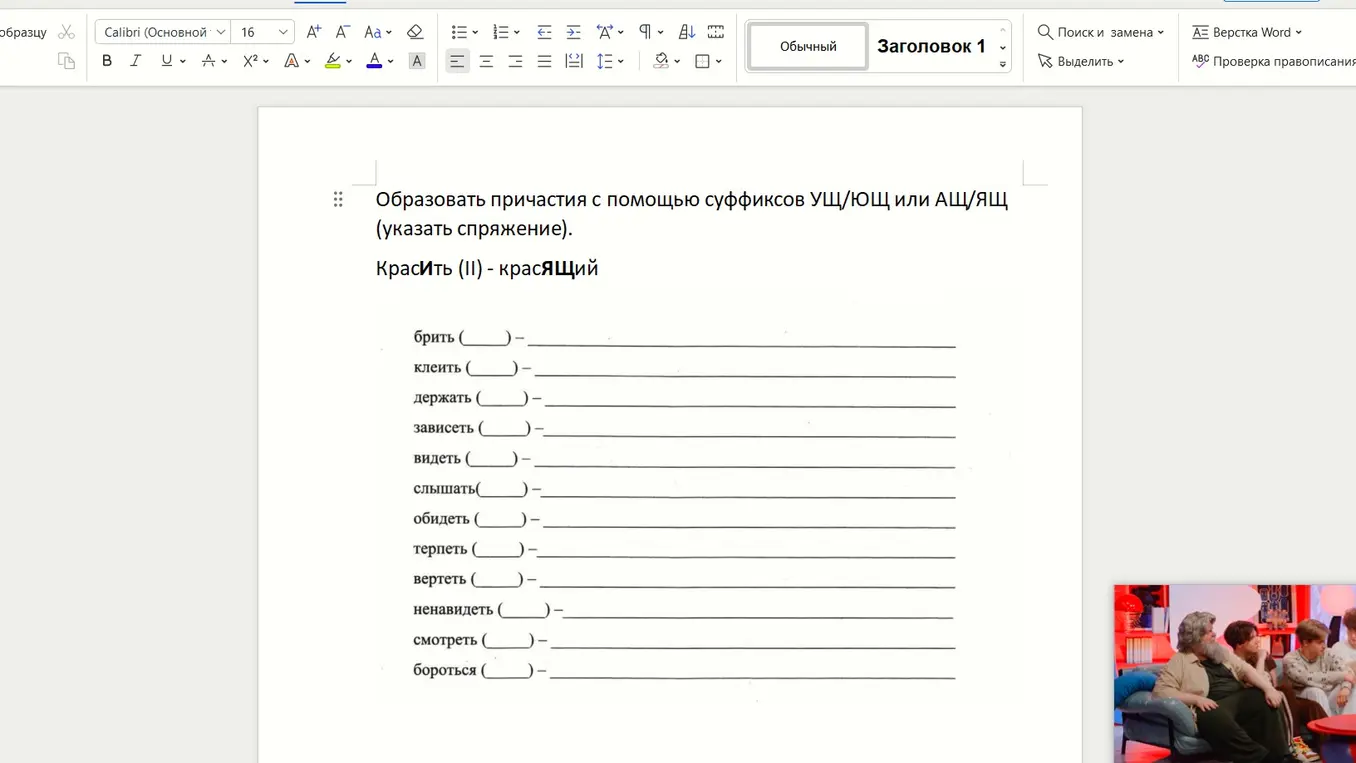This screenshot has height=763, width=1356.
Task: Click paragraph drag handle beside the heading
Action: [338, 200]
